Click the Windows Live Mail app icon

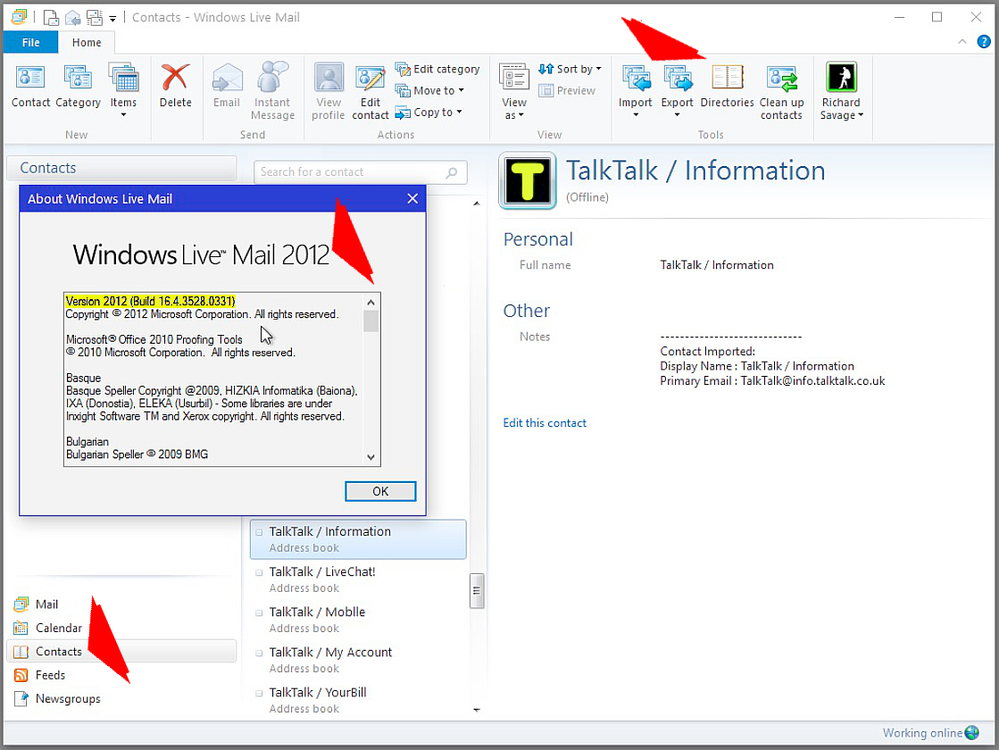click(19, 17)
